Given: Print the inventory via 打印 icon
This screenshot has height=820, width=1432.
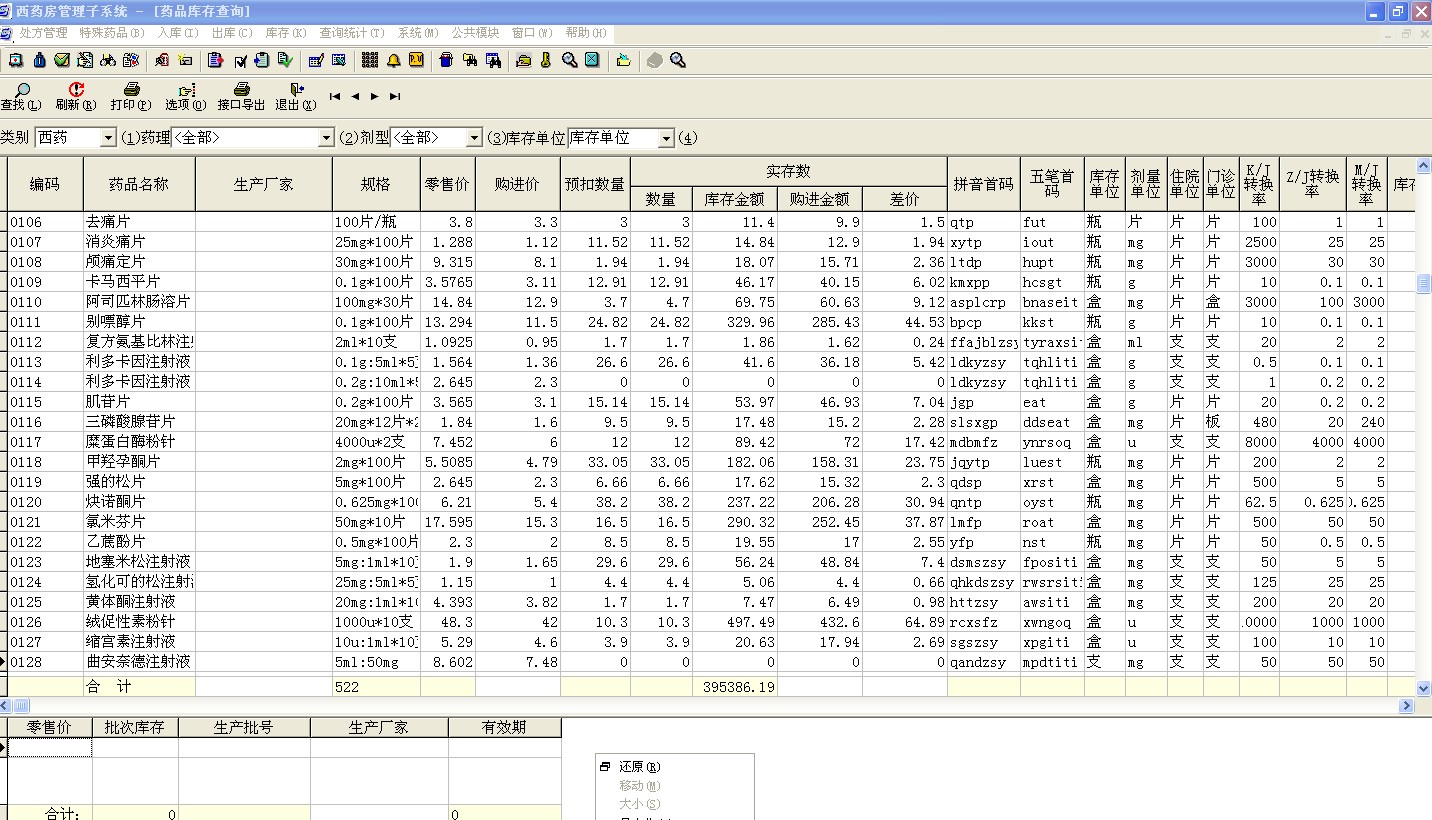Looking at the screenshot, I should [x=131, y=96].
